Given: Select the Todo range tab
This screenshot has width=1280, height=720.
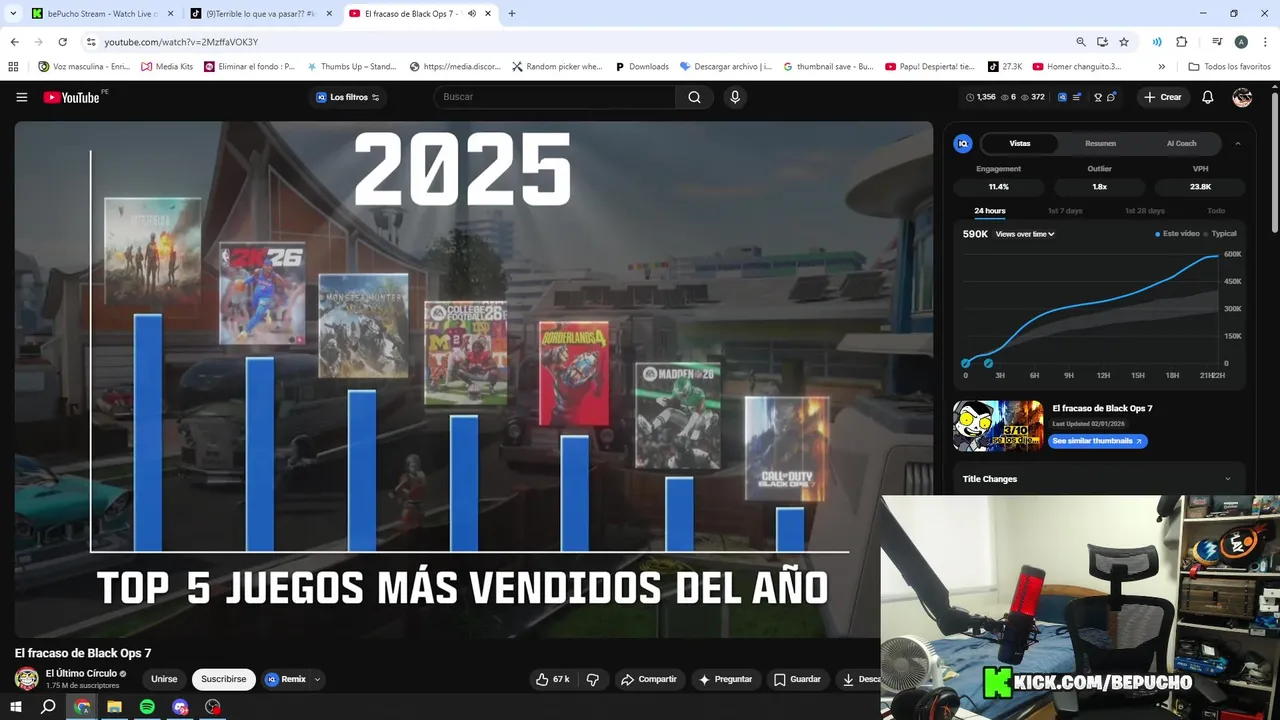Looking at the screenshot, I should (1216, 211).
